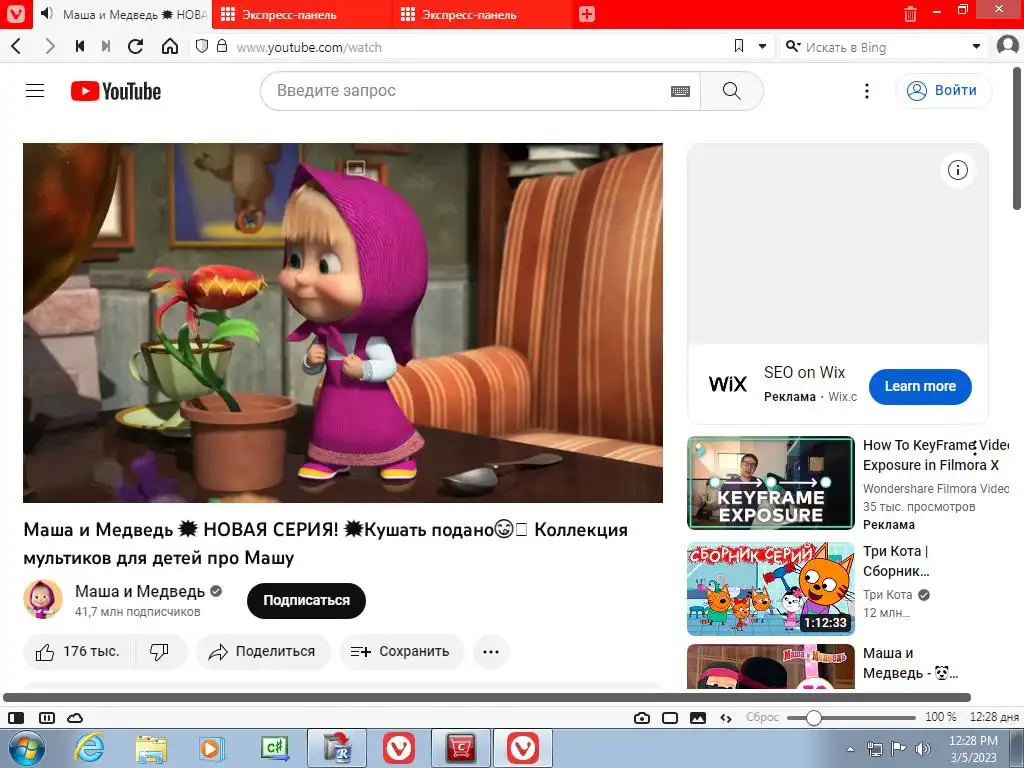Click the Поделиться share button

coord(263,651)
